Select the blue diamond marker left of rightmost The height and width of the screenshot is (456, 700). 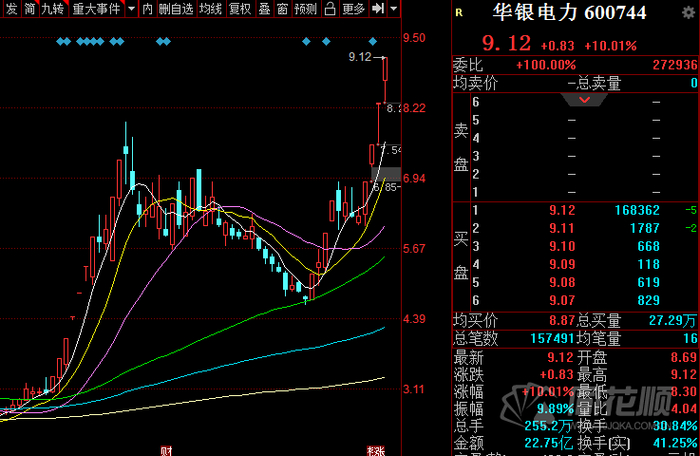pos(326,42)
